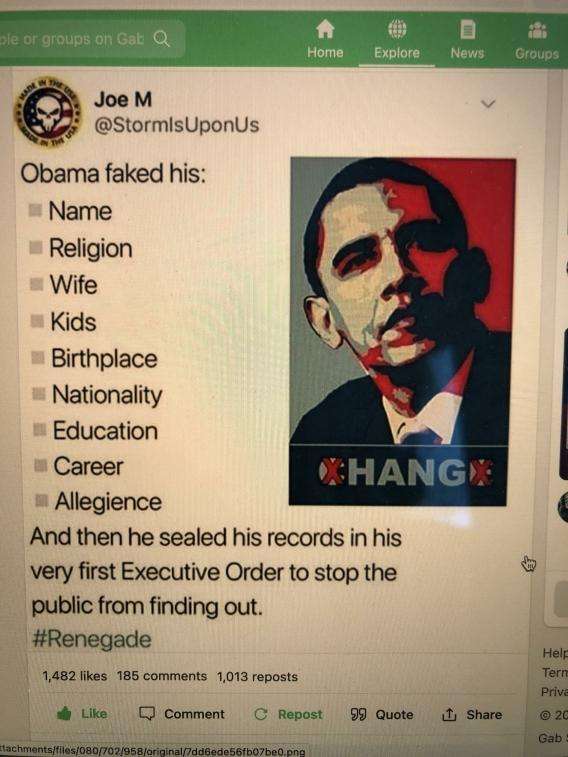Image resolution: width=568 pixels, height=757 pixels.
Task: Click the thumbs-up Like icon
Action: pyautogui.click(x=64, y=713)
